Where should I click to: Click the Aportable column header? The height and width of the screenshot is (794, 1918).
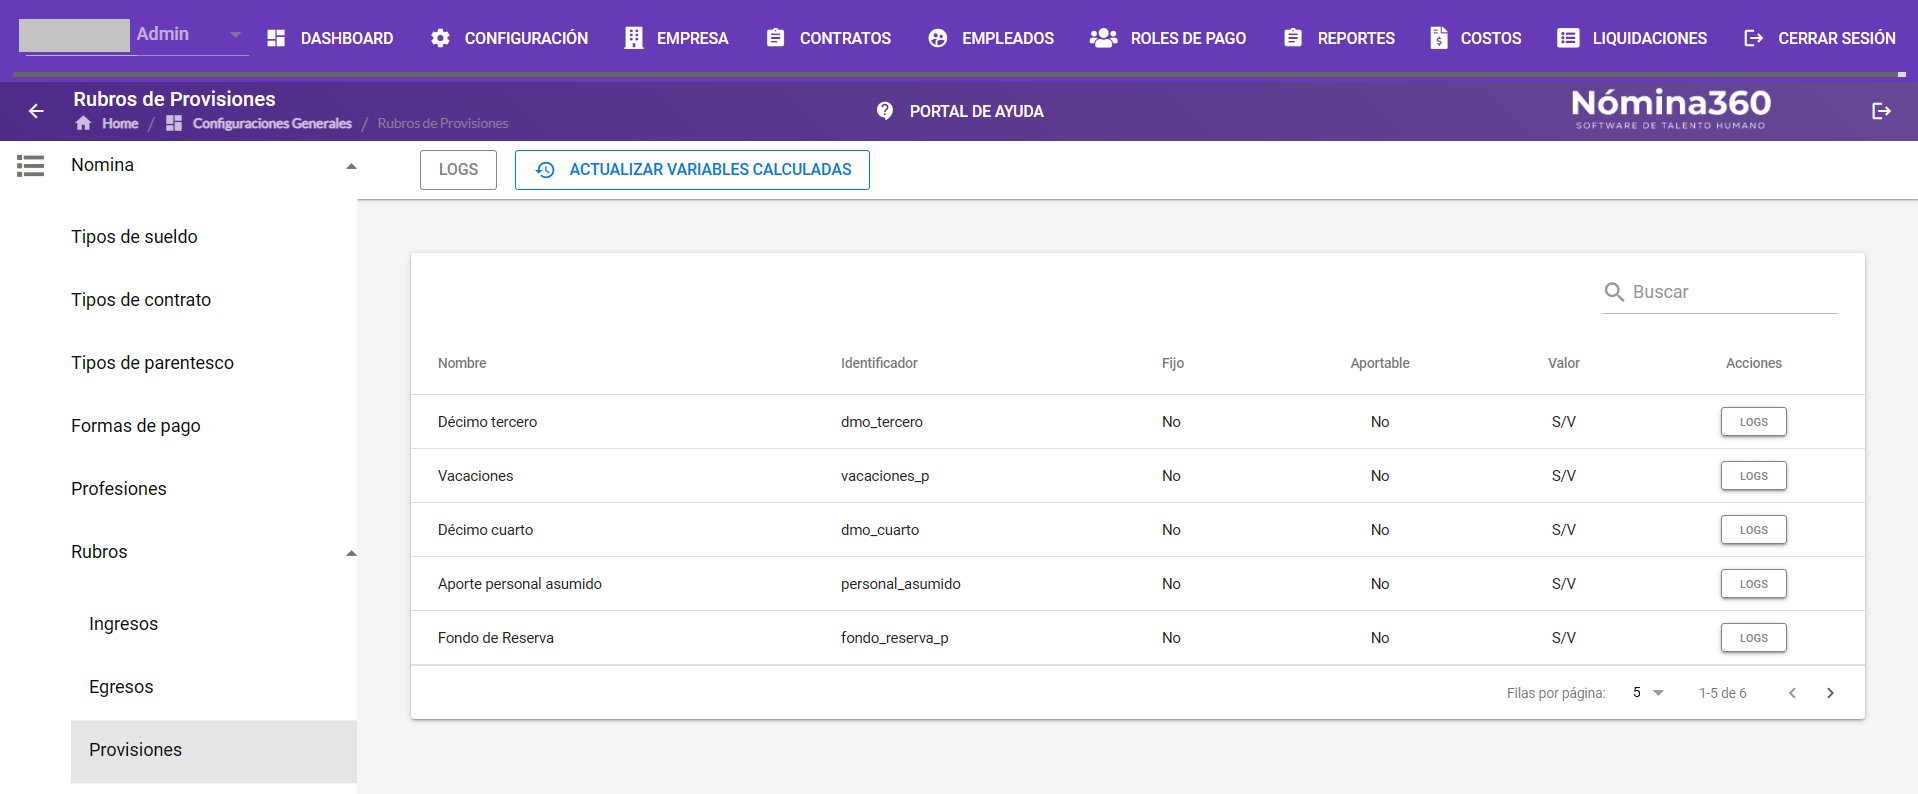[1380, 363]
